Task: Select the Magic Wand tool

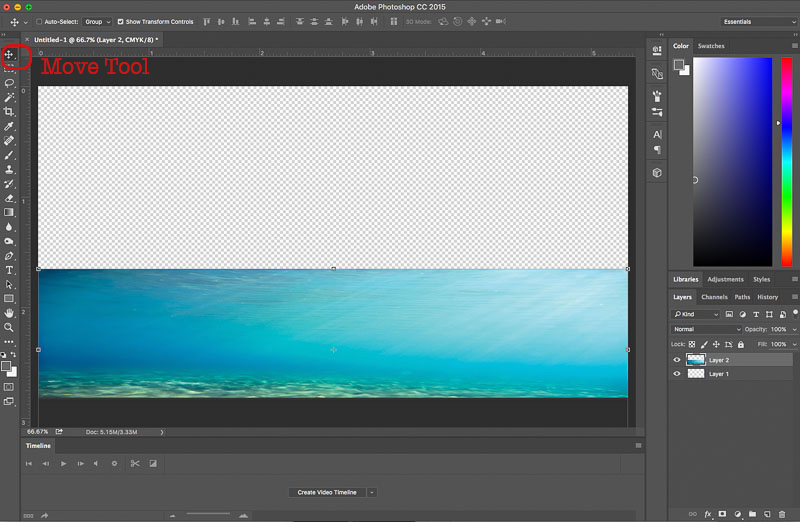Action: point(9,97)
